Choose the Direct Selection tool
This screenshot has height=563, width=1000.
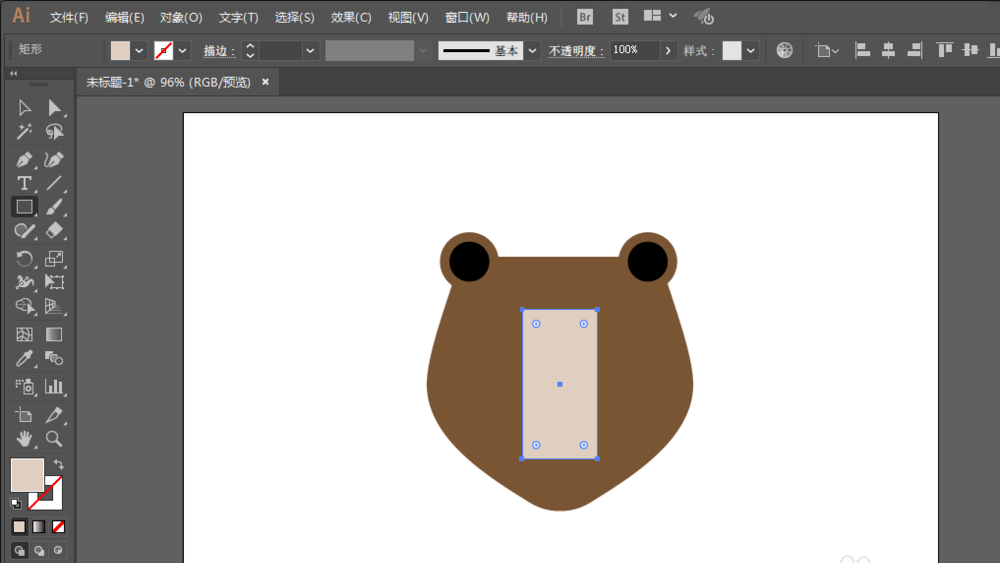click(x=54, y=108)
